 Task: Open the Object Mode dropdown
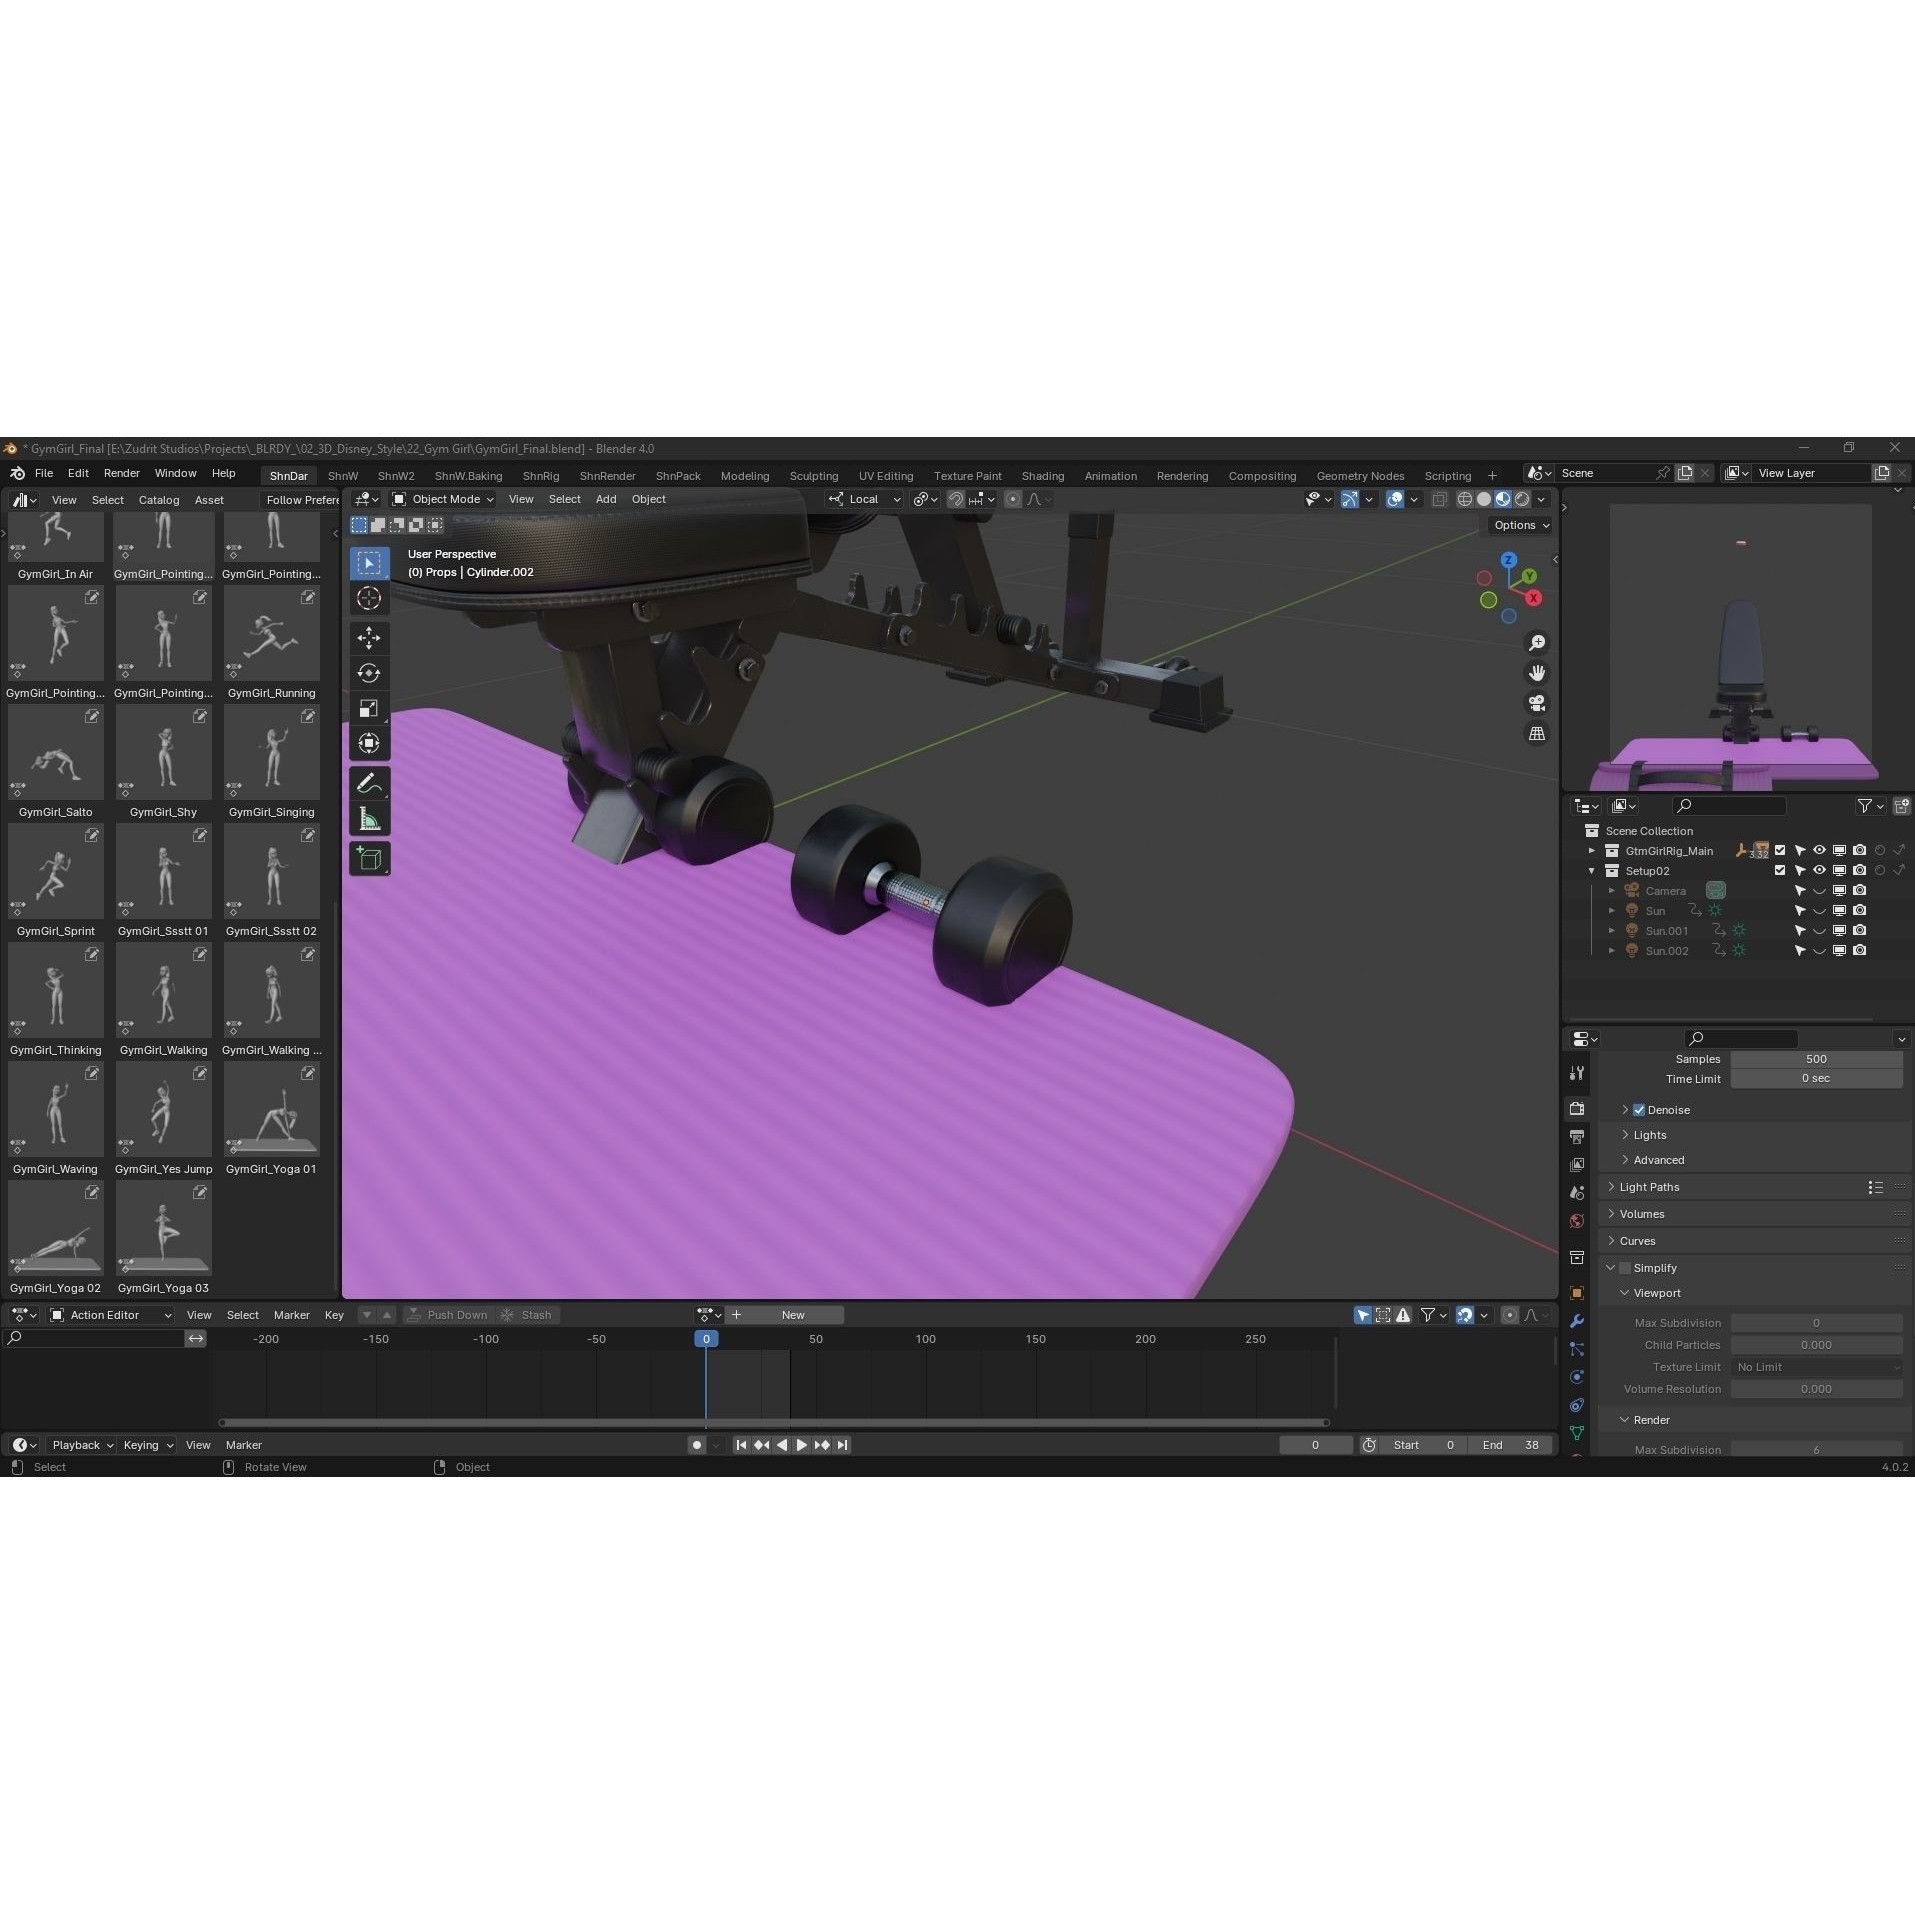[443, 499]
